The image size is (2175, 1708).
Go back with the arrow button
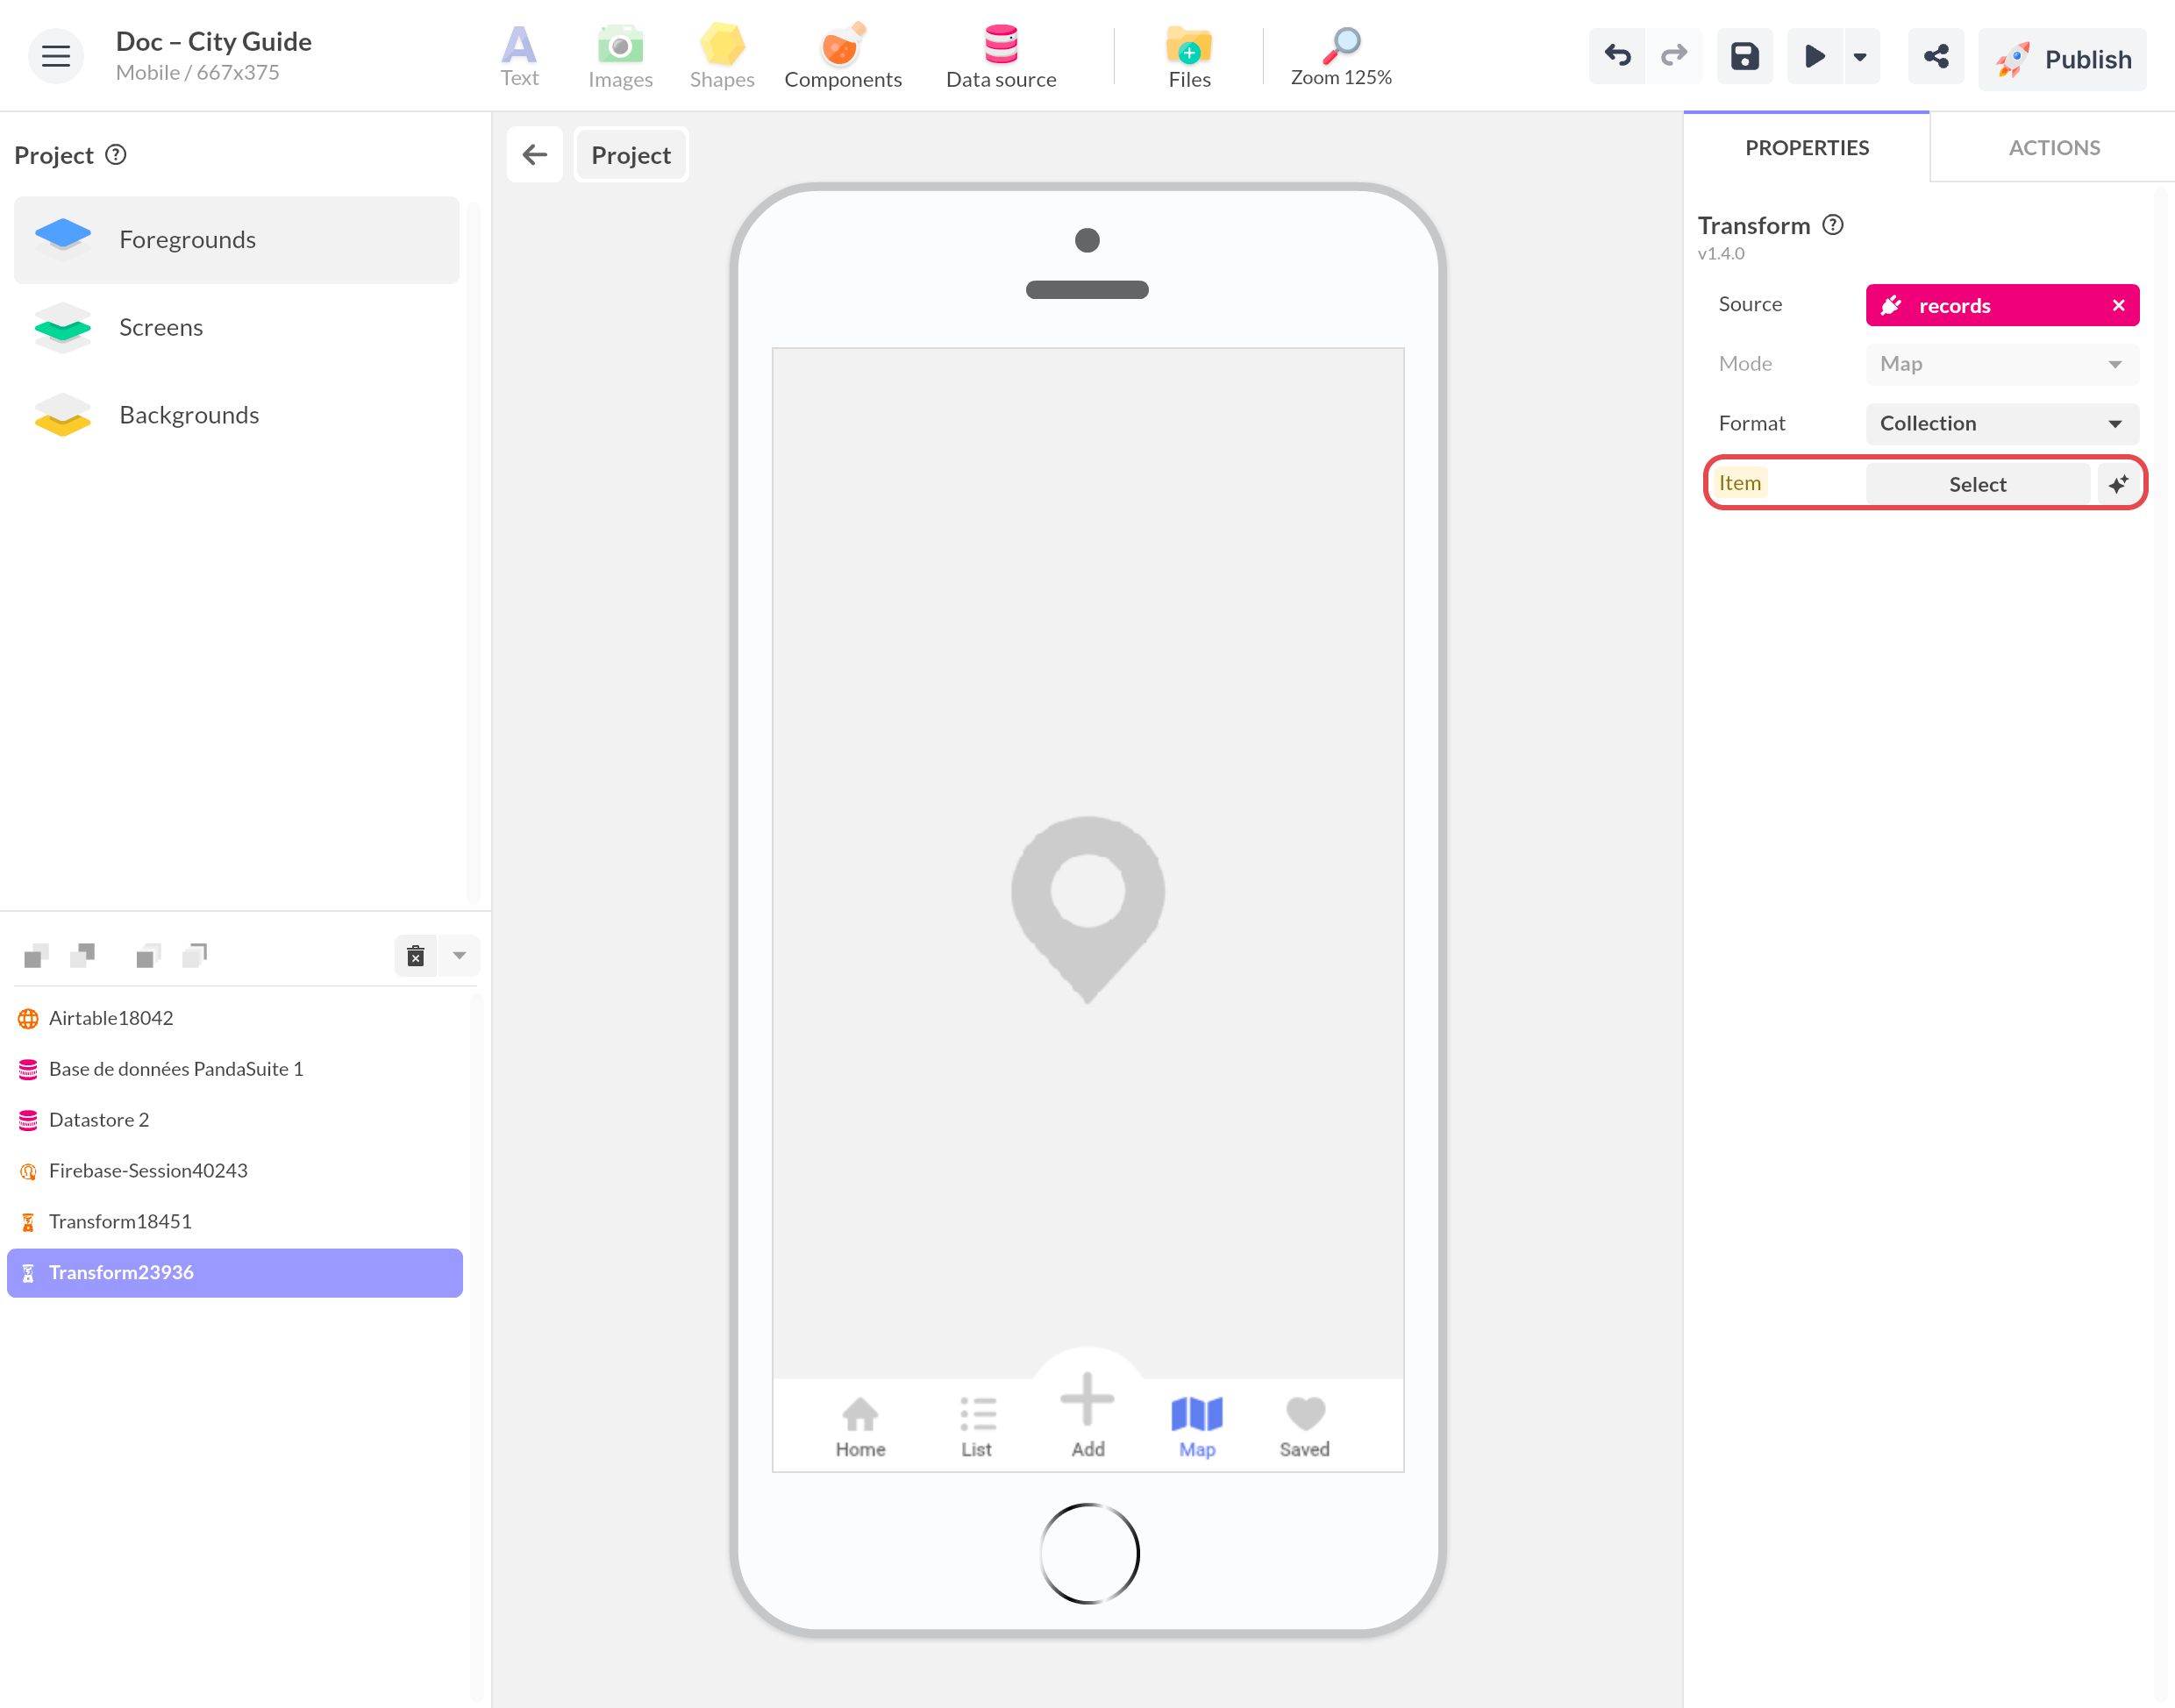click(x=535, y=155)
